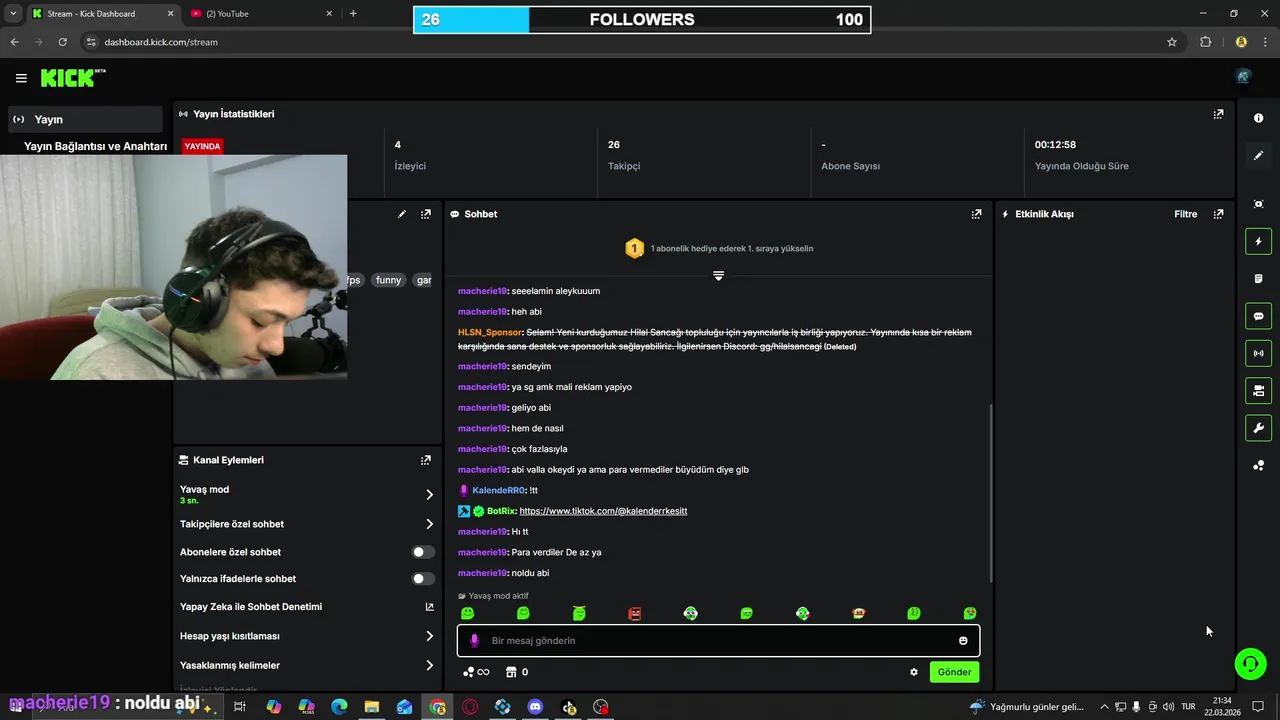1280x720 pixels.
Task: Open the browser tab search dropdown
Action: [x=13, y=14]
